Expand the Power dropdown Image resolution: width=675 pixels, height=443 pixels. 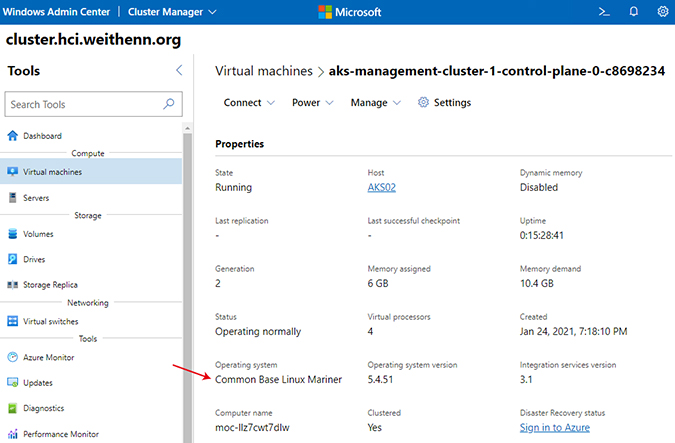click(x=313, y=102)
